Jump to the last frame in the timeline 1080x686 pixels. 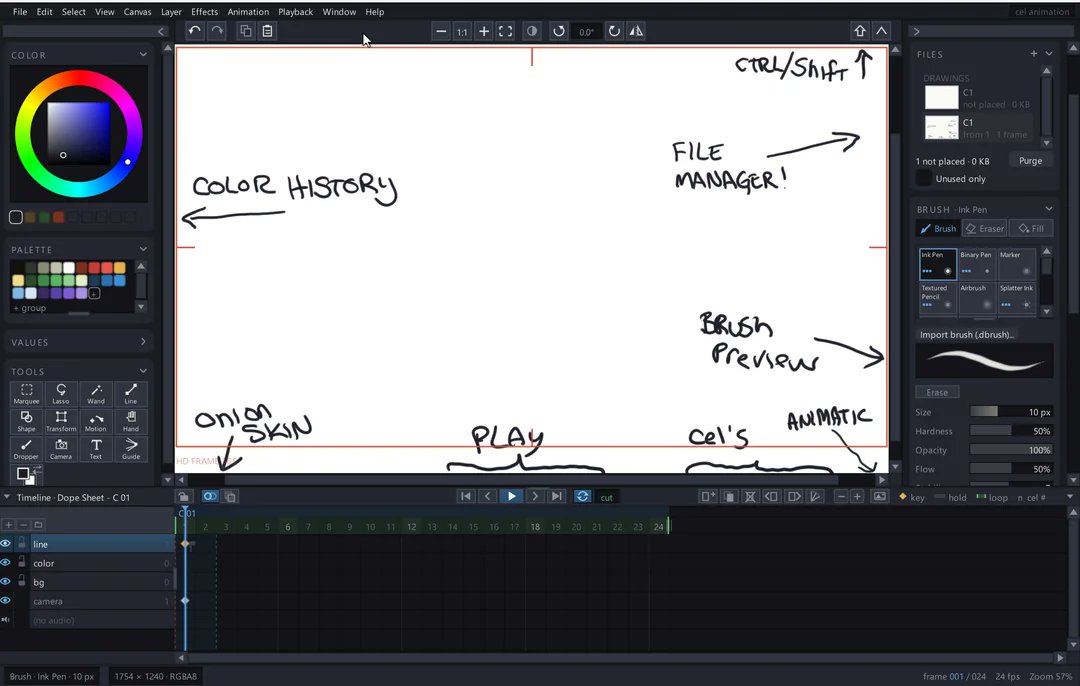[x=557, y=496]
